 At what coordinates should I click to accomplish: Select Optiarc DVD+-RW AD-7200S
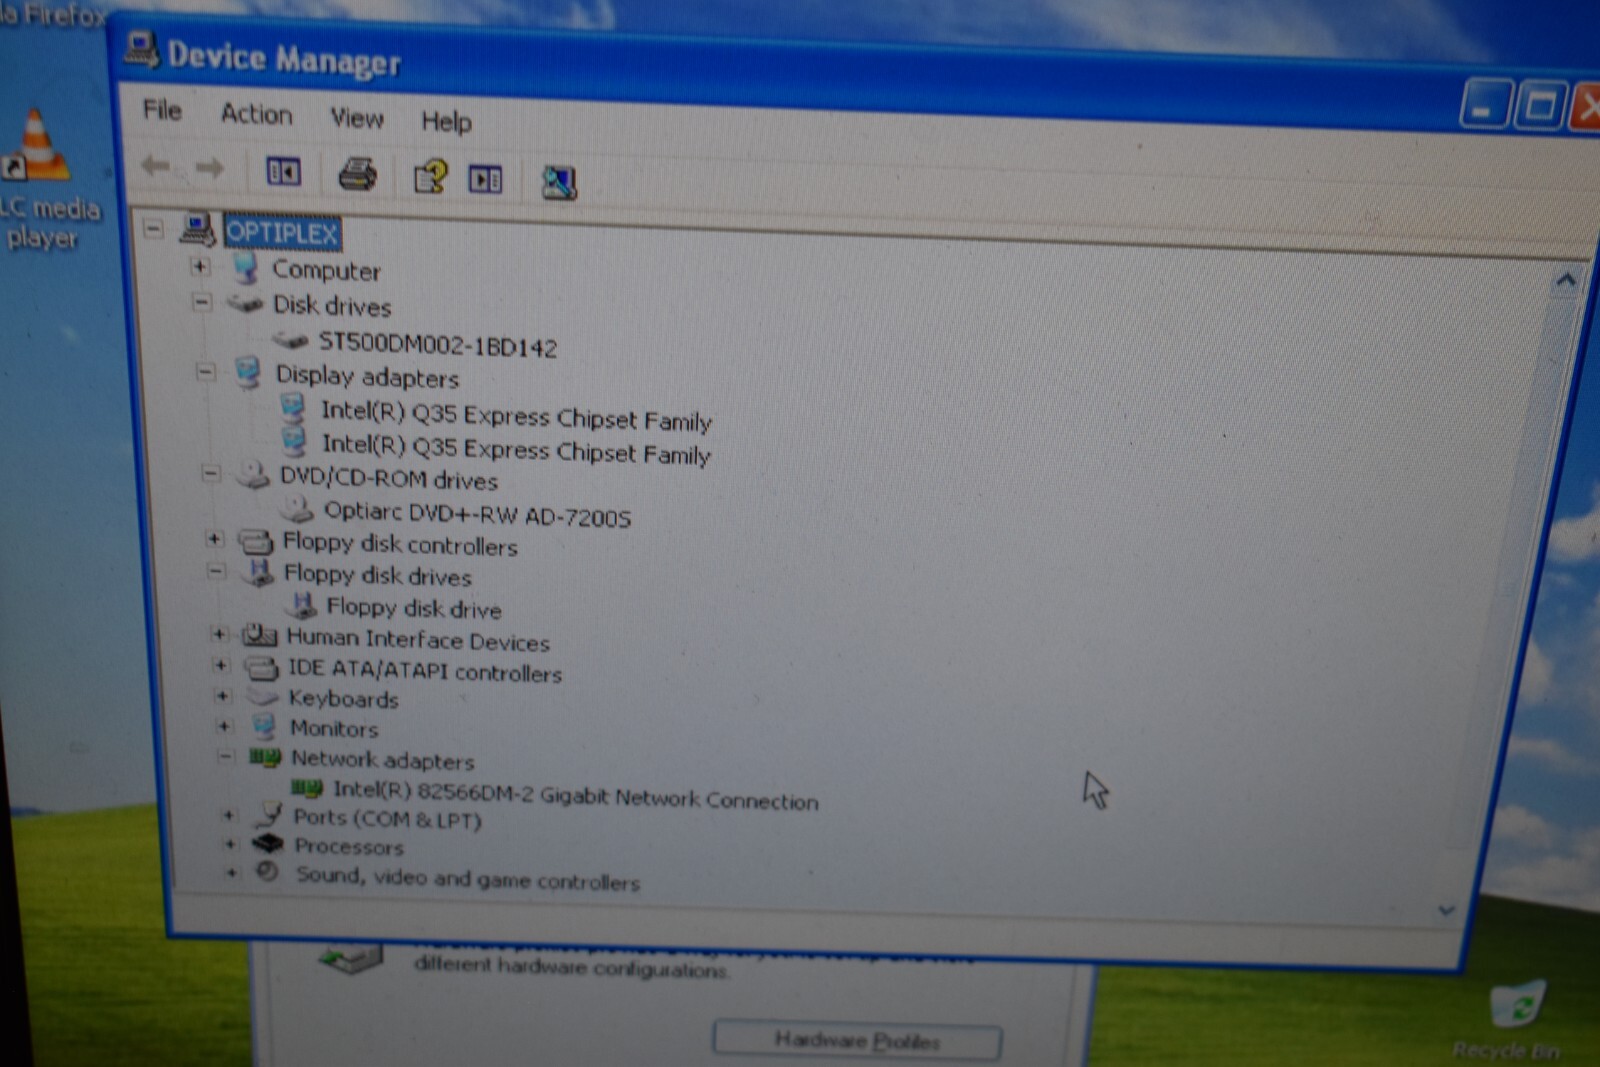[477, 514]
